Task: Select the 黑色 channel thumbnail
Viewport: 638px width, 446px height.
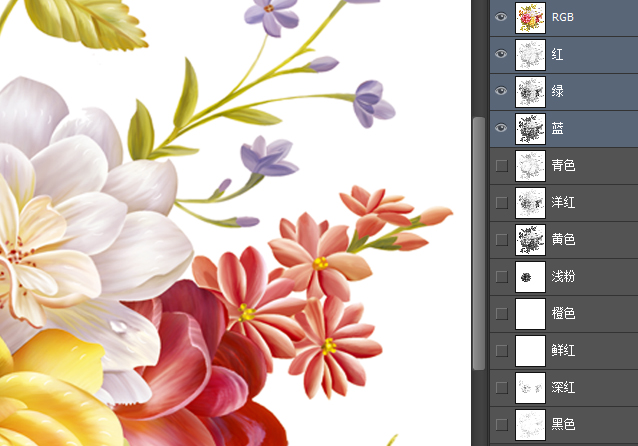Action: [530, 425]
